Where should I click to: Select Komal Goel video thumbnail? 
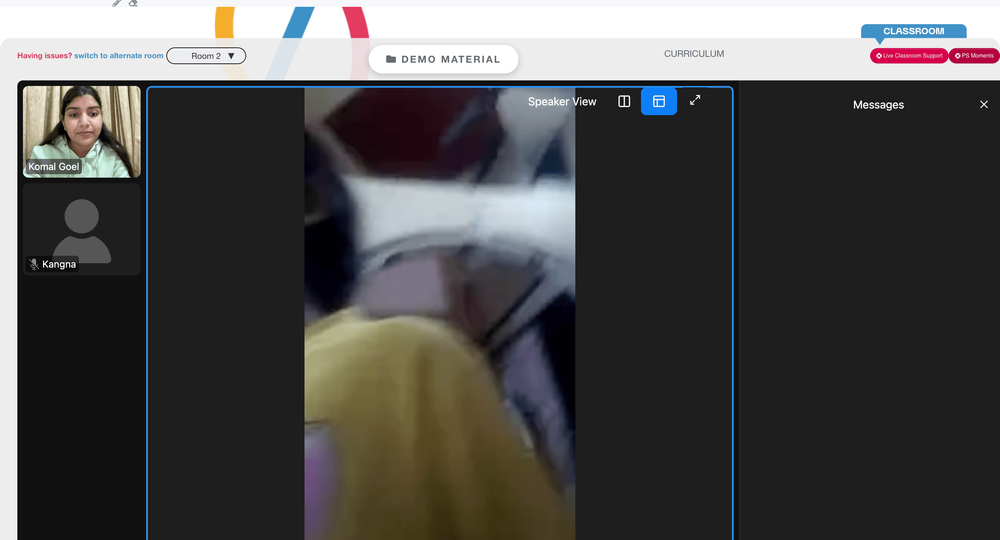(82, 132)
